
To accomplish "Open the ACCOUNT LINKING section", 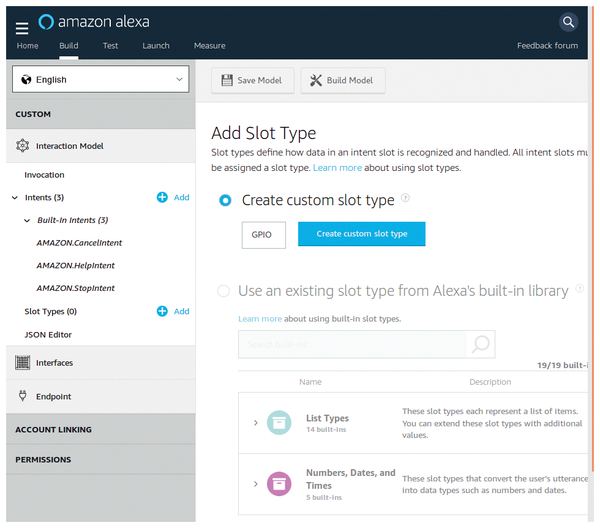I will [x=101, y=429].
